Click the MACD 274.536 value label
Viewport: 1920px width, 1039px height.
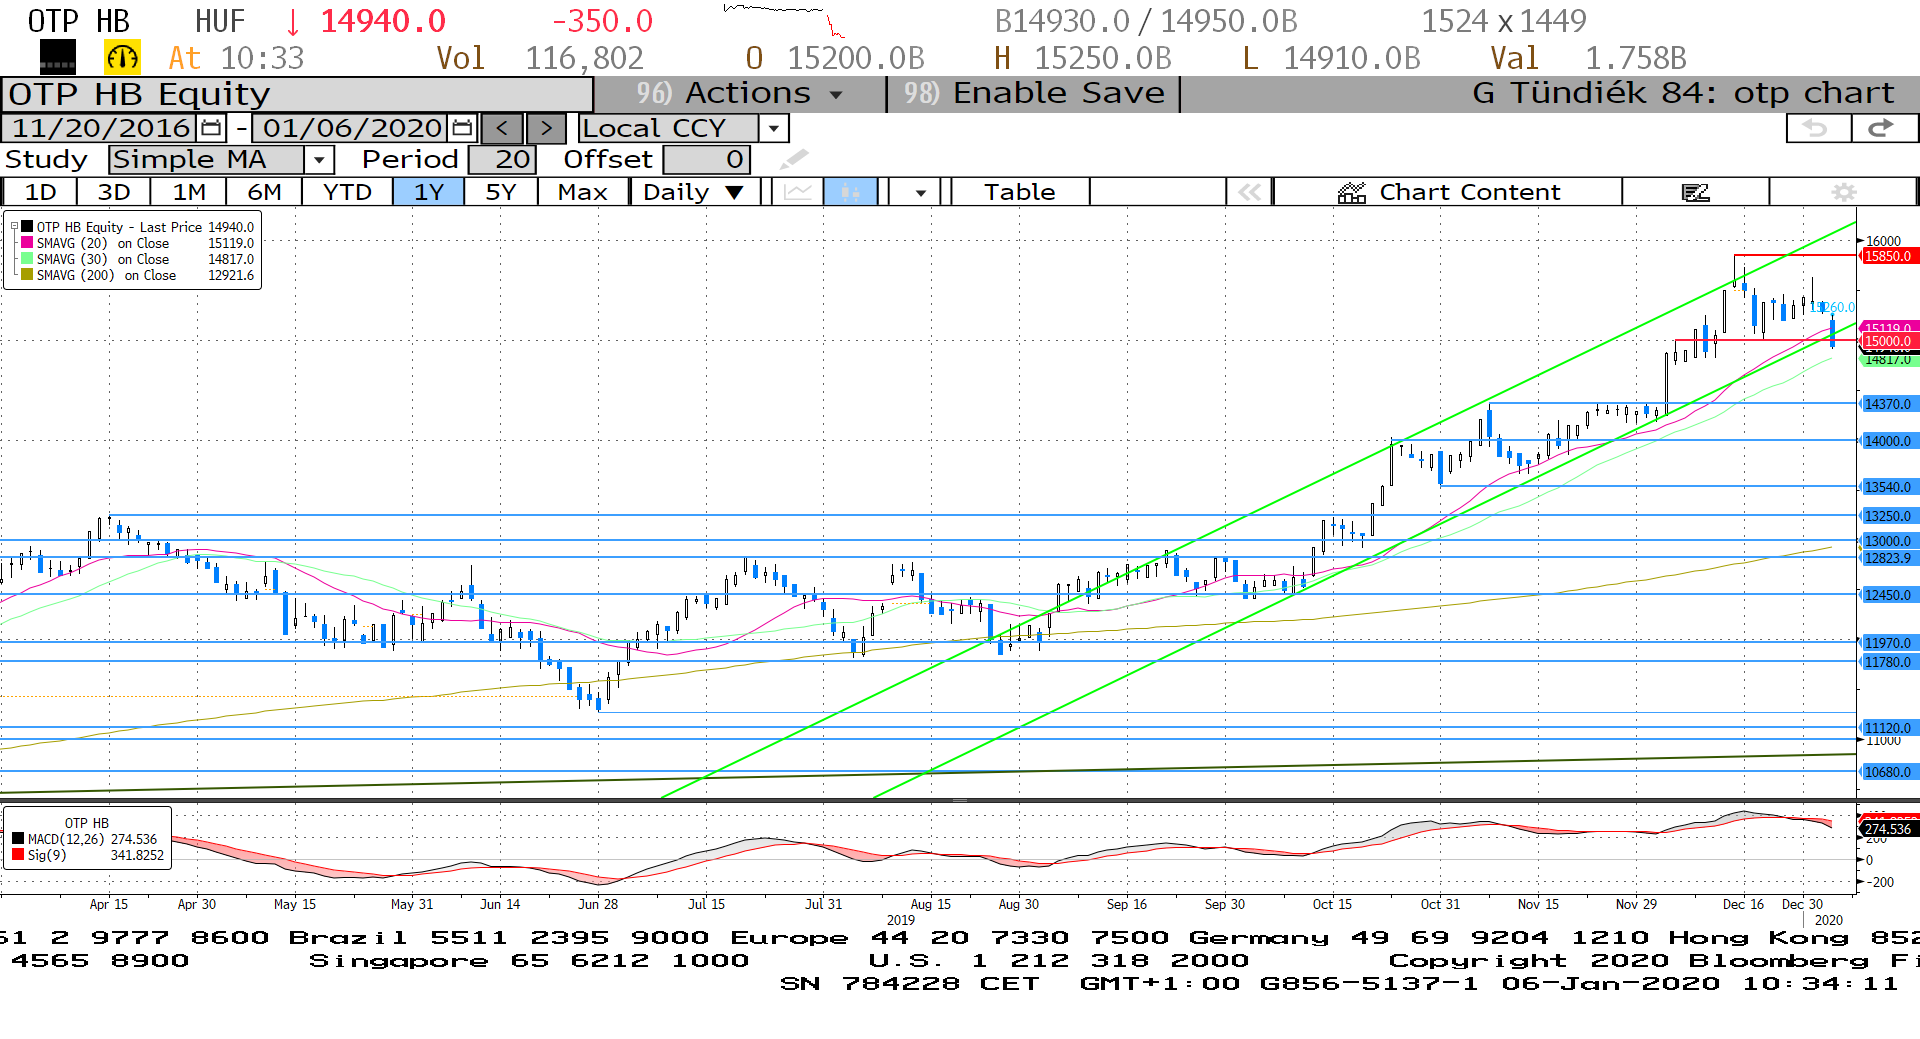(1888, 829)
